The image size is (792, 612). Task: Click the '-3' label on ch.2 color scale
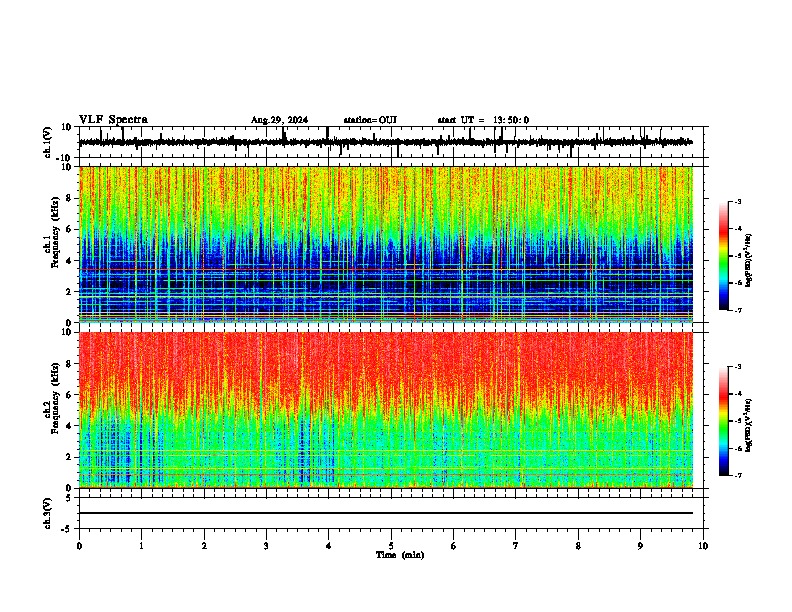737,367
